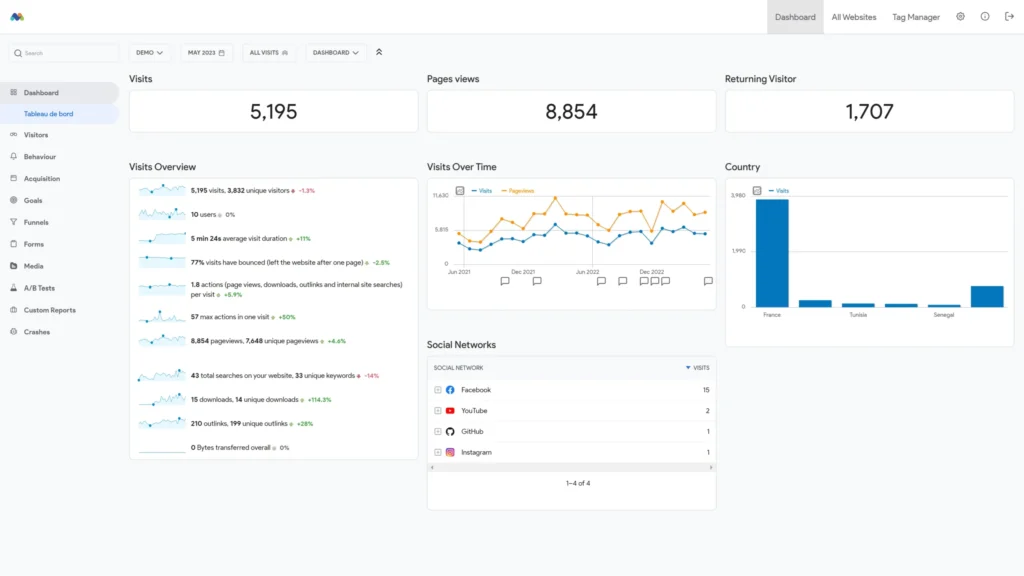
Task: Open the info icon in top bar
Action: point(984,17)
